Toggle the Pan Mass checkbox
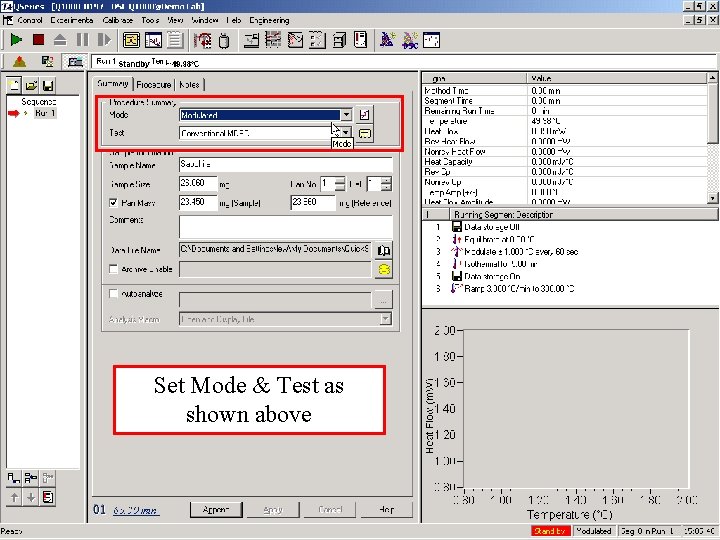The width and height of the screenshot is (720, 540). (x=113, y=202)
